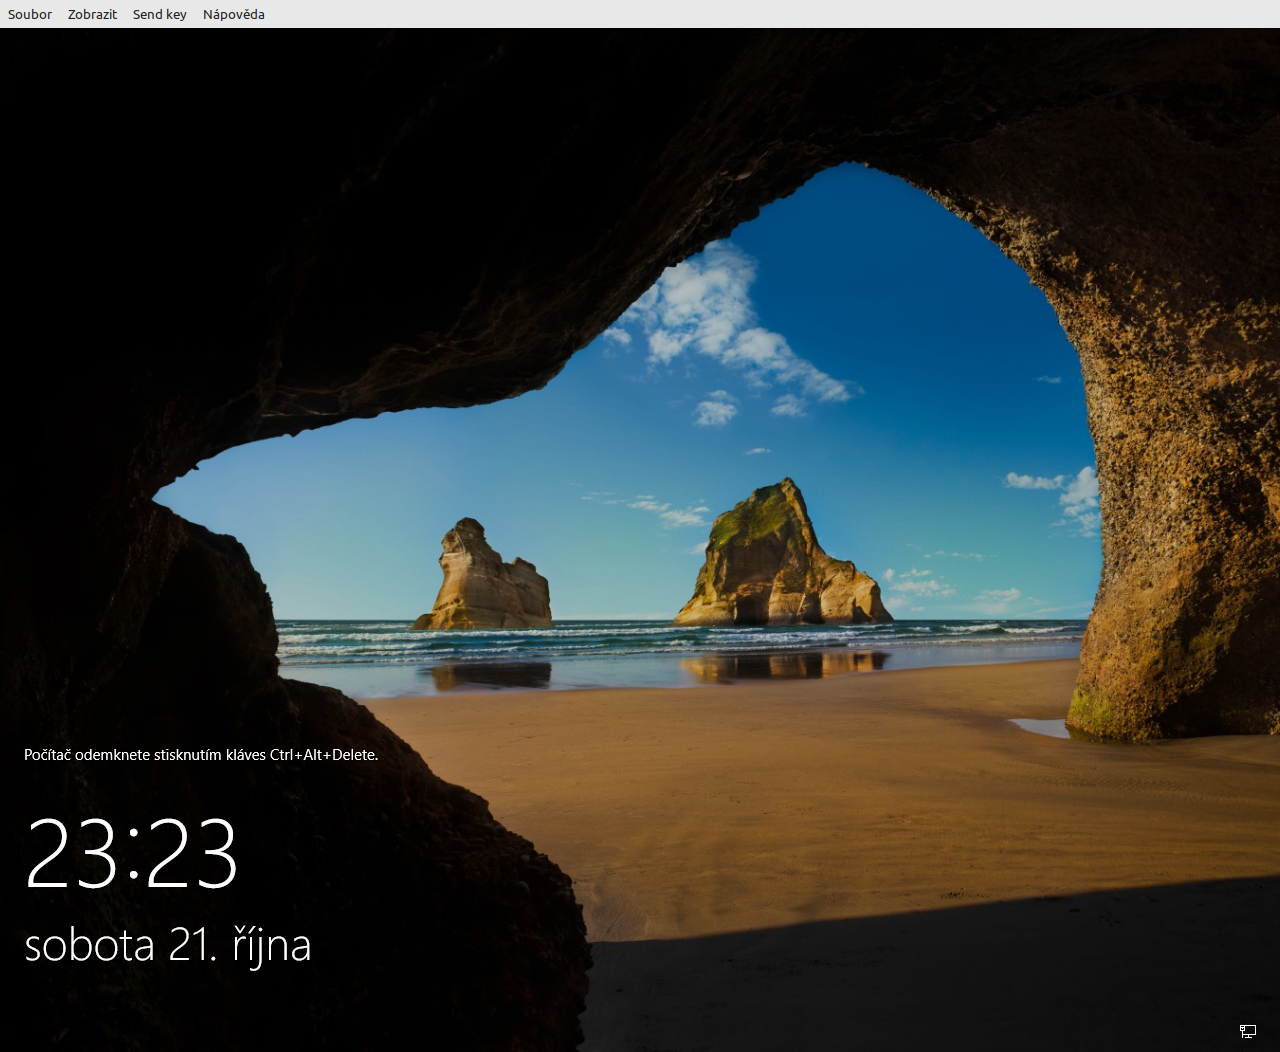Open the Nápověda menu
This screenshot has height=1052, width=1280.
pos(233,14)
